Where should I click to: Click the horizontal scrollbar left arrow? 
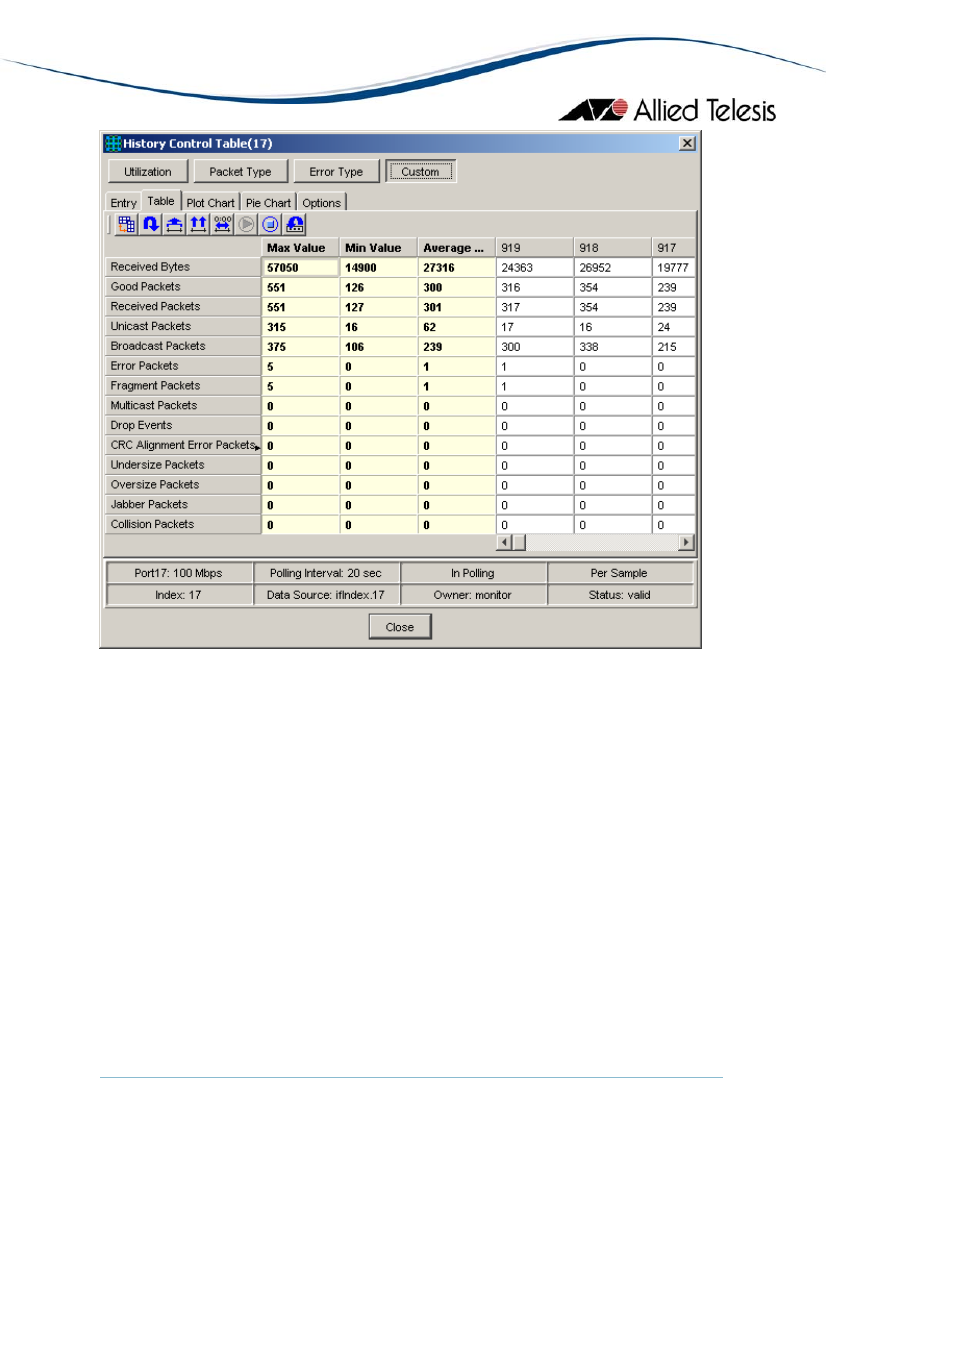pyautogui.click(x=504, y=542)
